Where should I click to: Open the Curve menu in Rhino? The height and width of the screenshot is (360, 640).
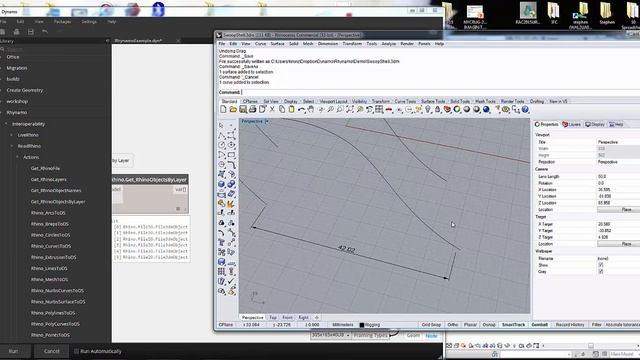click(260, 44)
